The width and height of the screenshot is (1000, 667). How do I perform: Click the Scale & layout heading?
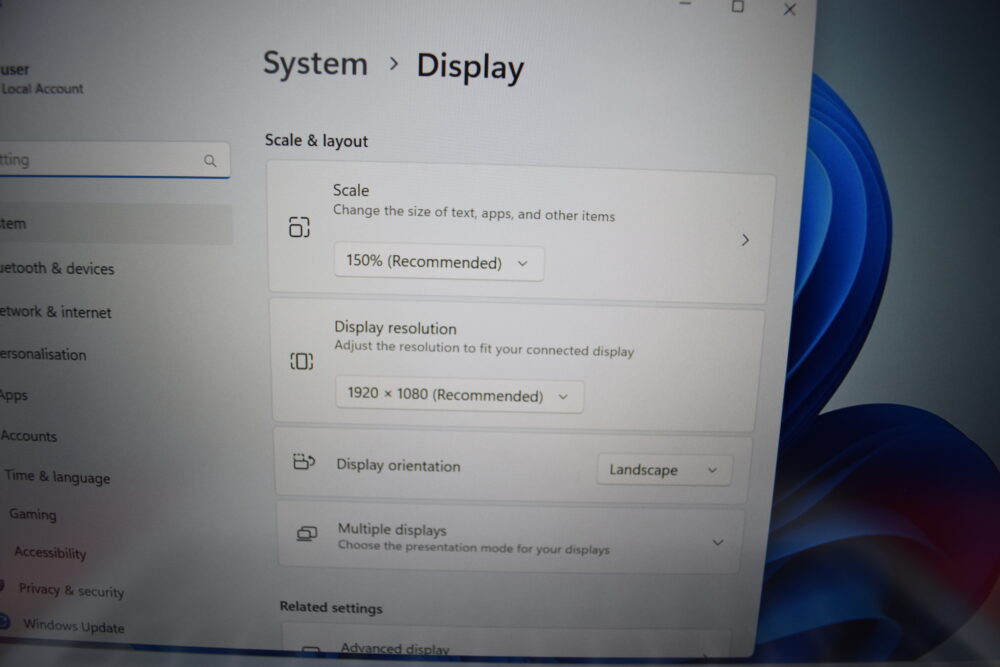316,140
